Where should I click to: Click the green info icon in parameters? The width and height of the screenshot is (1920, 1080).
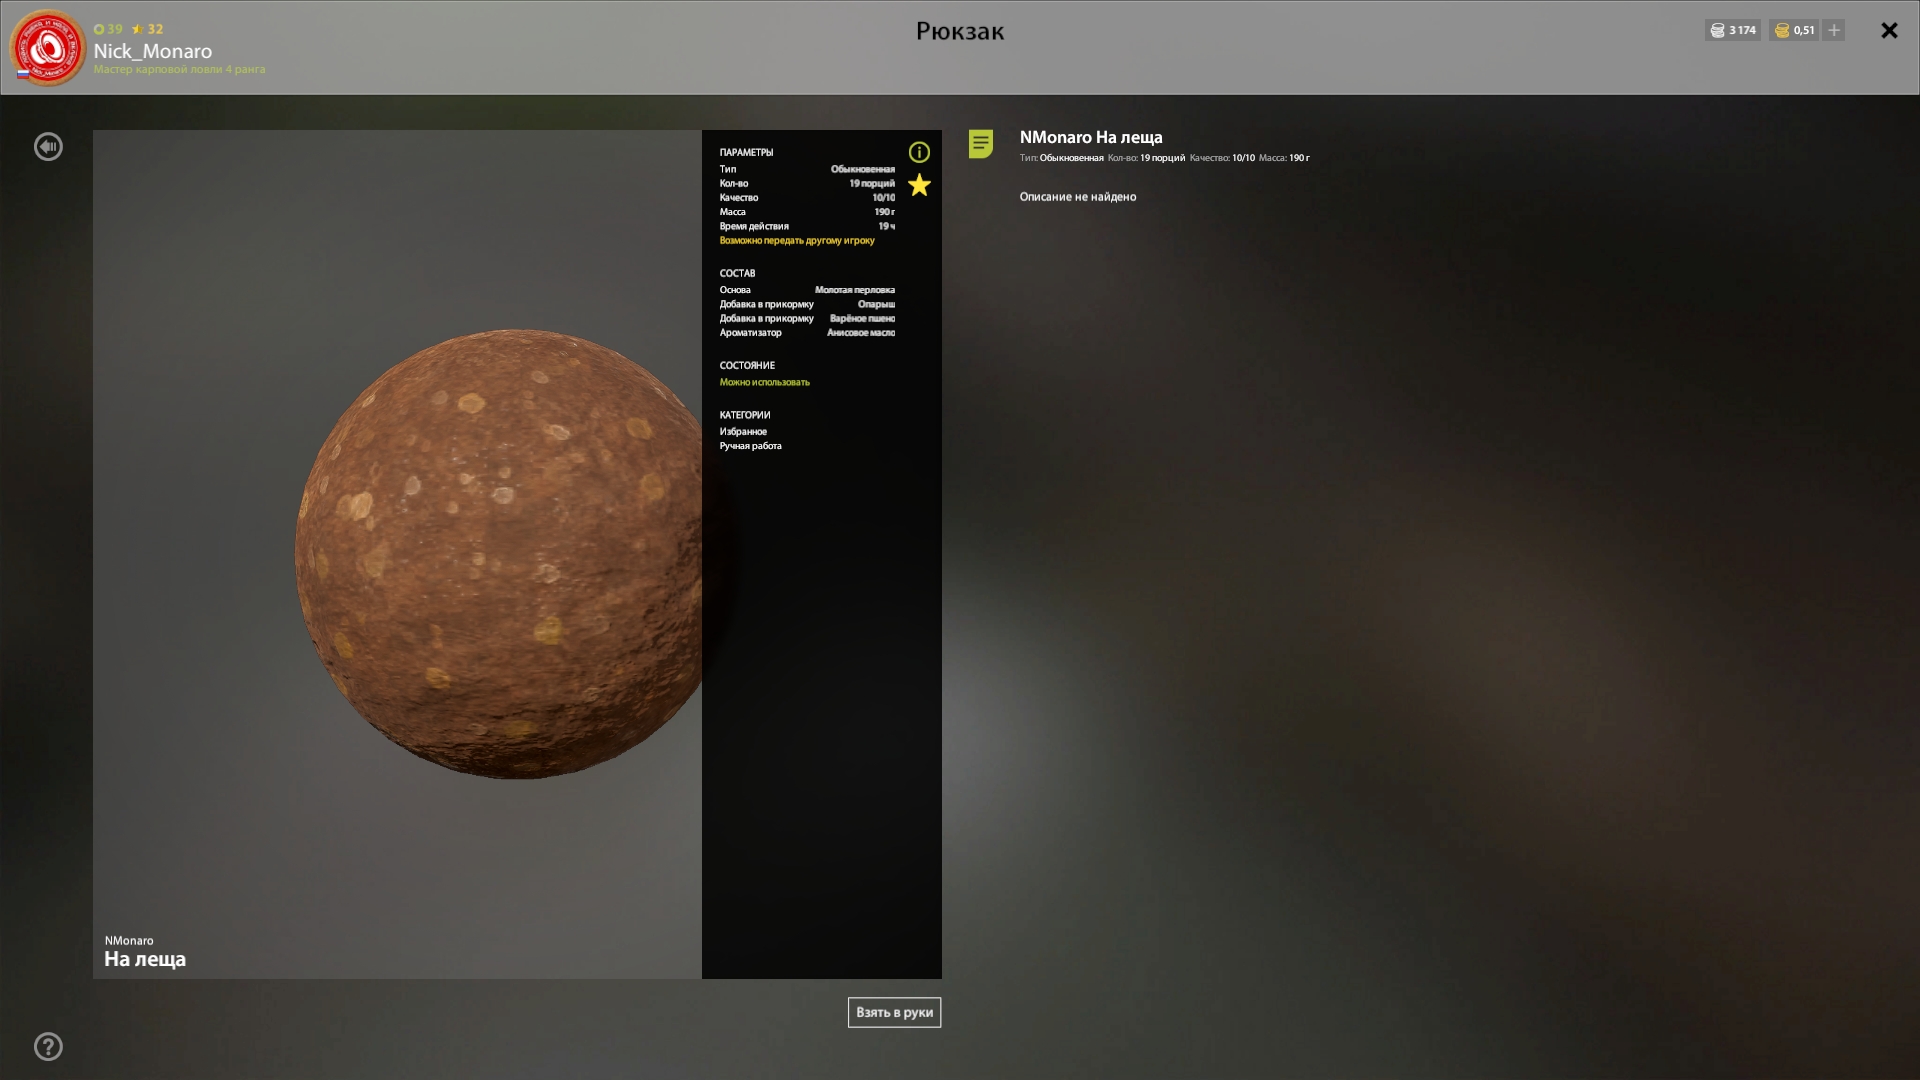pos(919,152)
